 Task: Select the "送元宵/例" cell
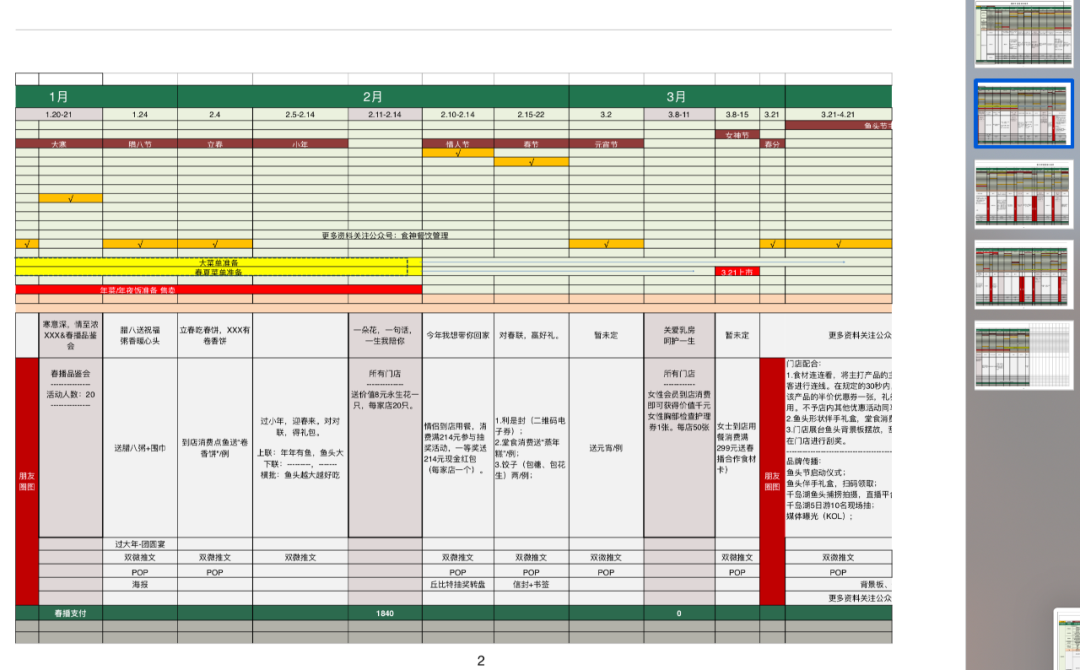tap(606, 448)
